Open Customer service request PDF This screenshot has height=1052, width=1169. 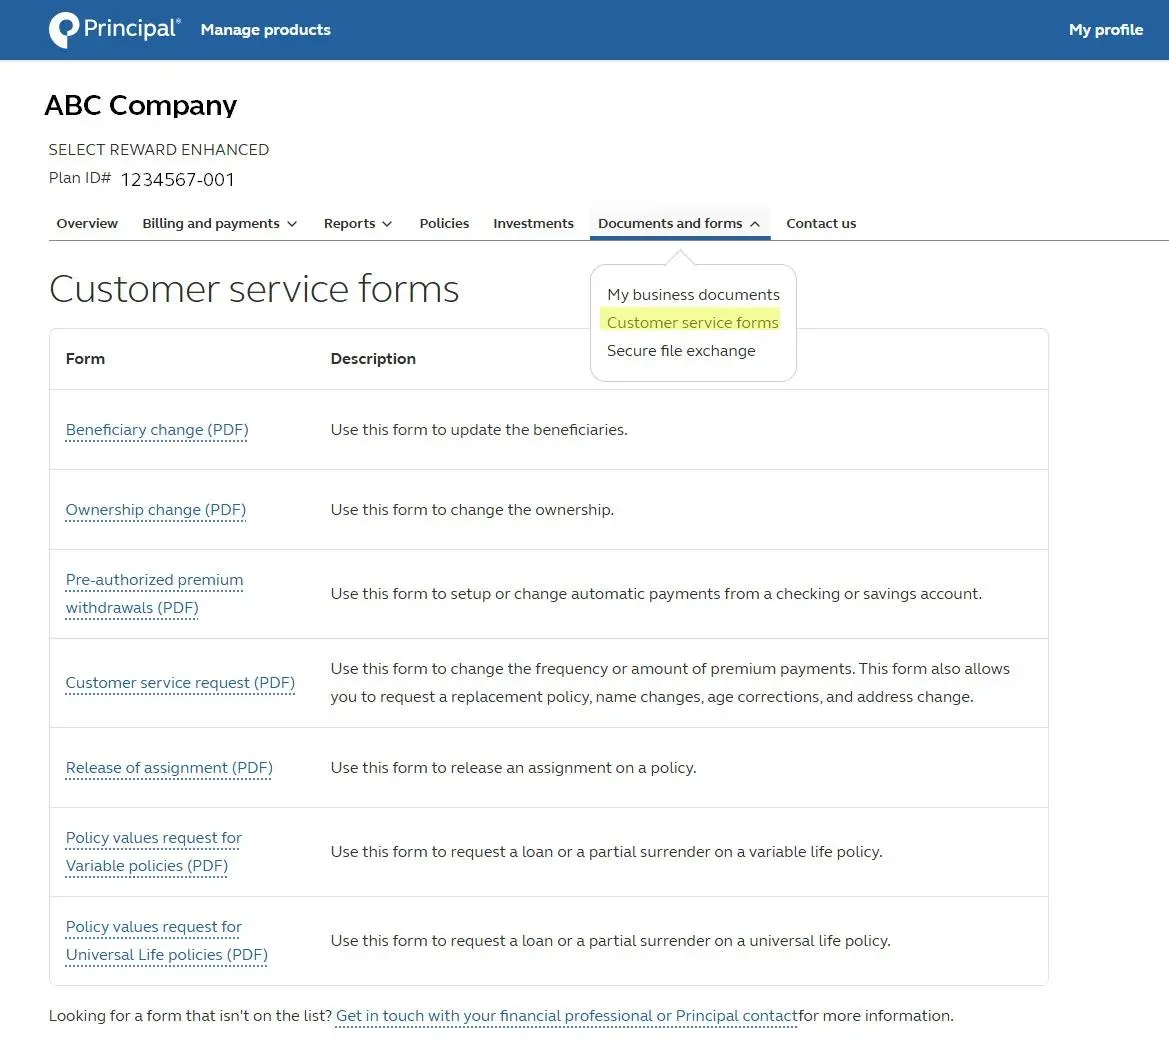tap(180, 682)
